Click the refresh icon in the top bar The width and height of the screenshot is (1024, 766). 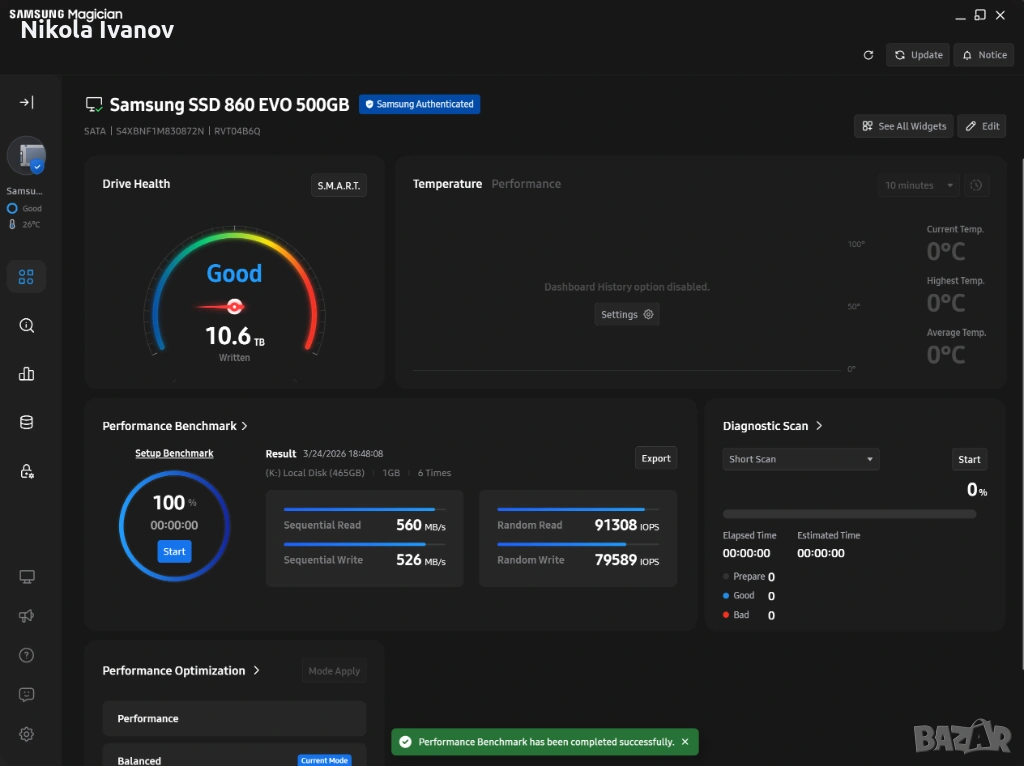868,55
